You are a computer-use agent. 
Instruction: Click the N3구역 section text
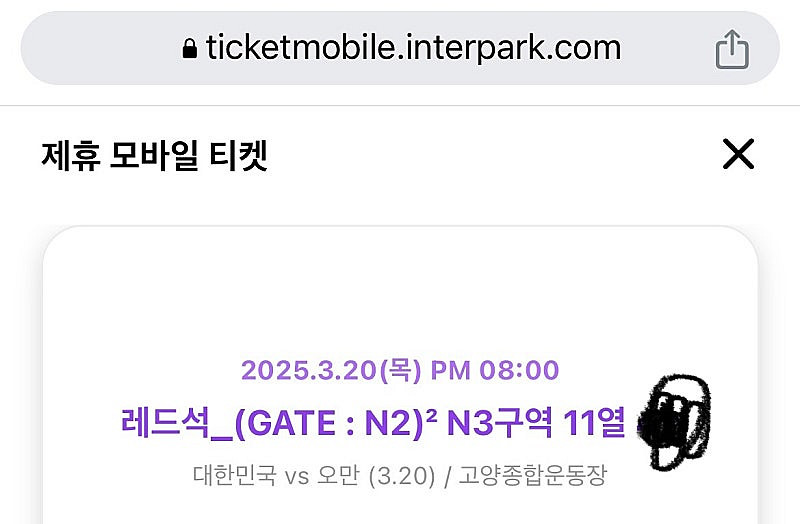coord(499,422)
